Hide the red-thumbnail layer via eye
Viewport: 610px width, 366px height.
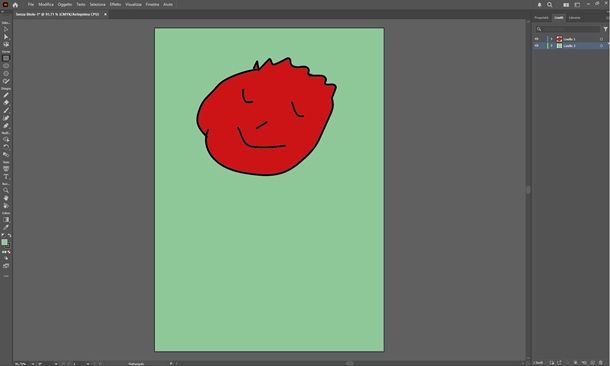[x=536, y=39]
